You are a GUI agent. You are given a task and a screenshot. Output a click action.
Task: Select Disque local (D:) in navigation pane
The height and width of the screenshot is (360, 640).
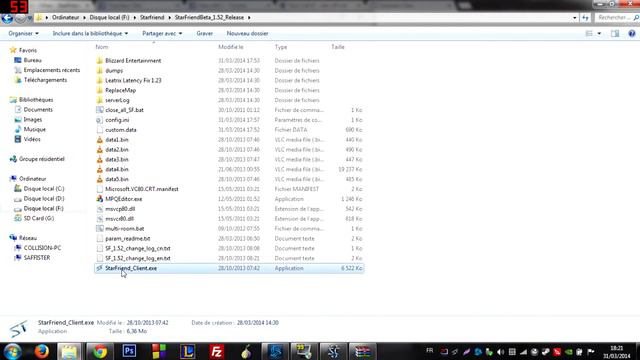click(x=44, y=198)
